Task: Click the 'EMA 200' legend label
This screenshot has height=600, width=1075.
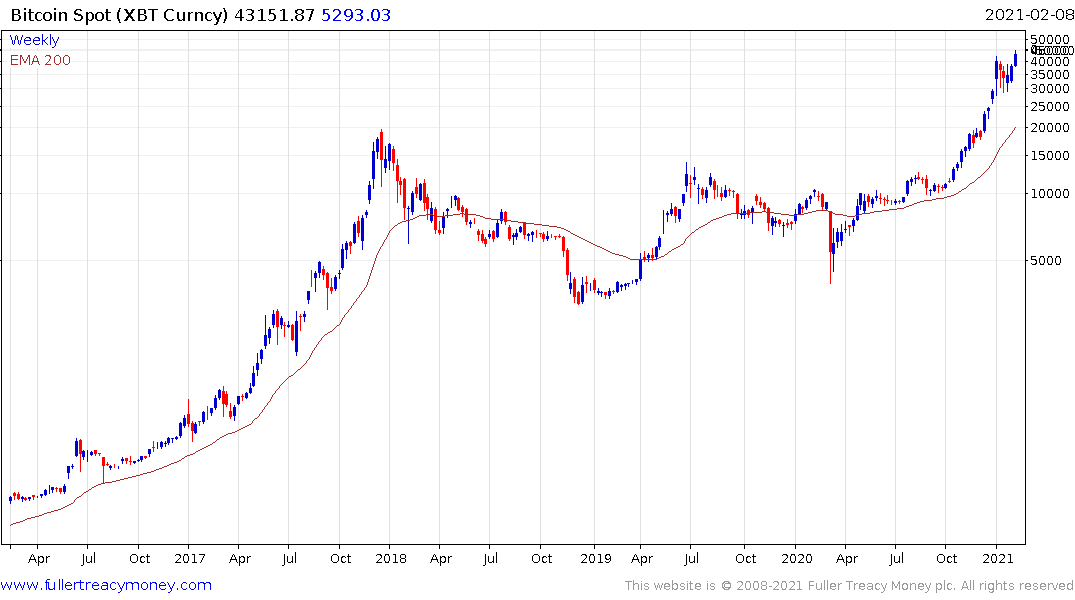Action: coord(40,60)
